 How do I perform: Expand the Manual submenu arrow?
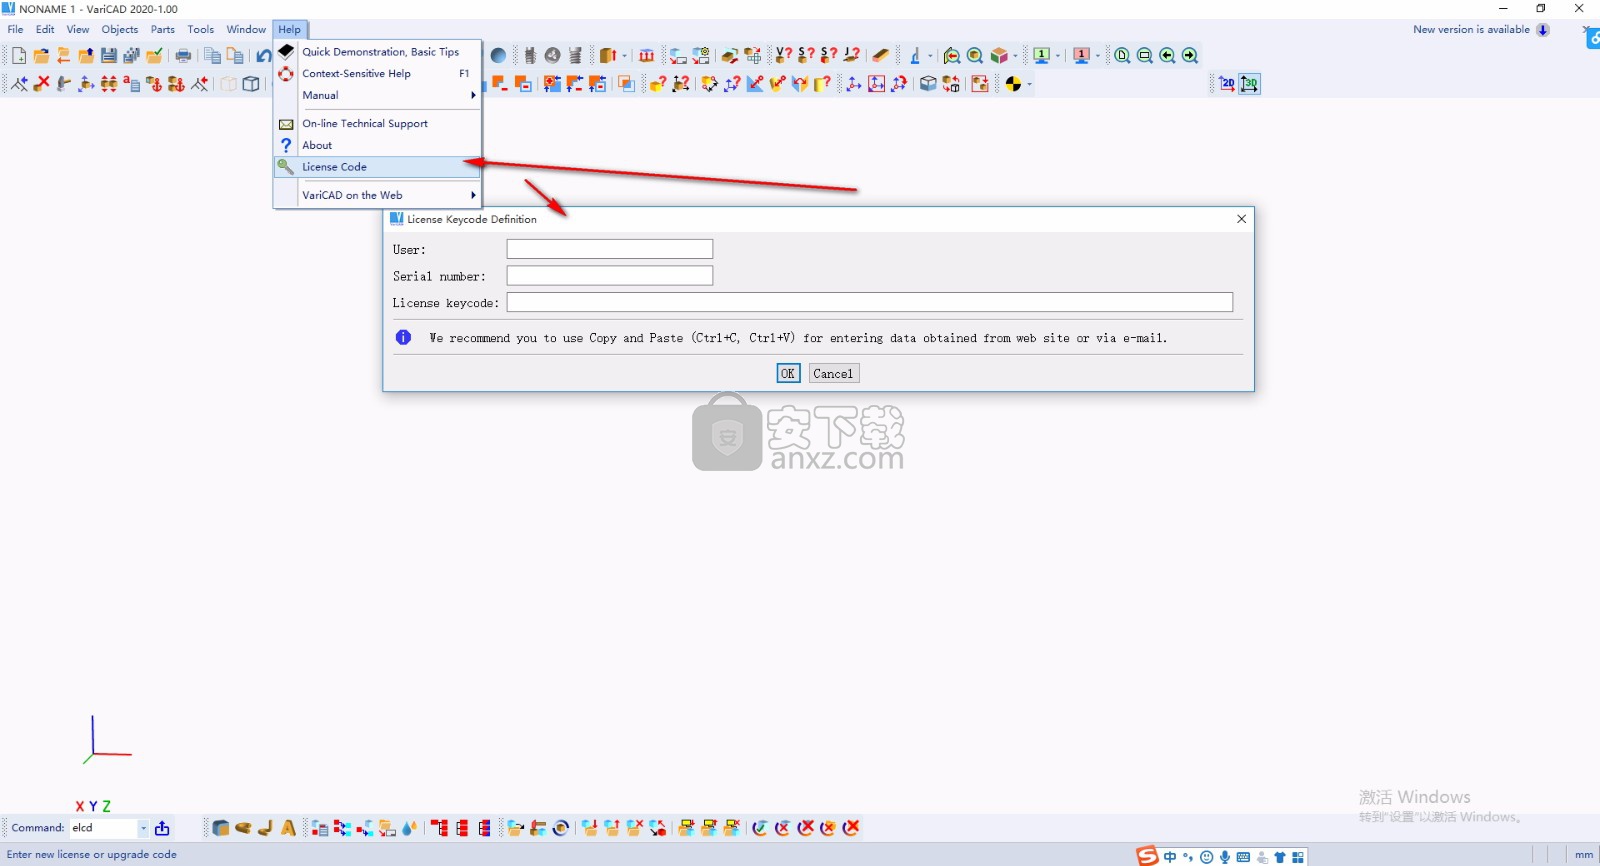[x=473, y=96]
